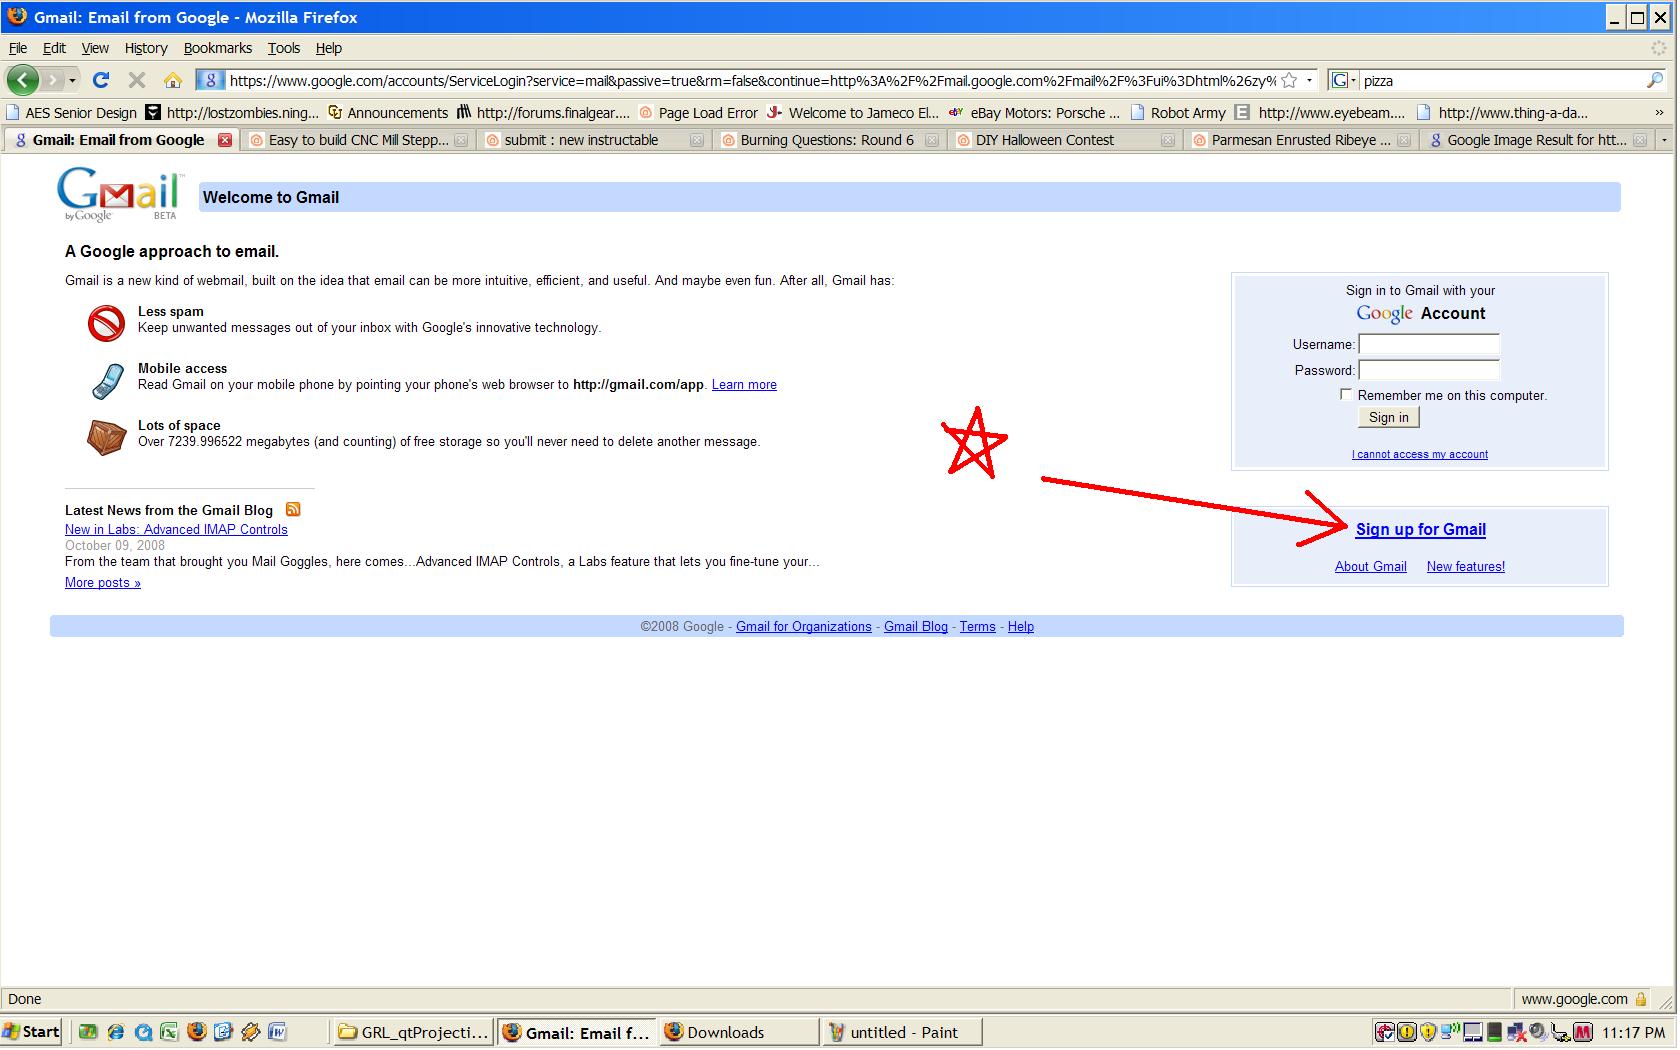The width and height of the screenshot is (1680, 1050).
Task: Click the Windows Start button
Action: pos(32,1032)
